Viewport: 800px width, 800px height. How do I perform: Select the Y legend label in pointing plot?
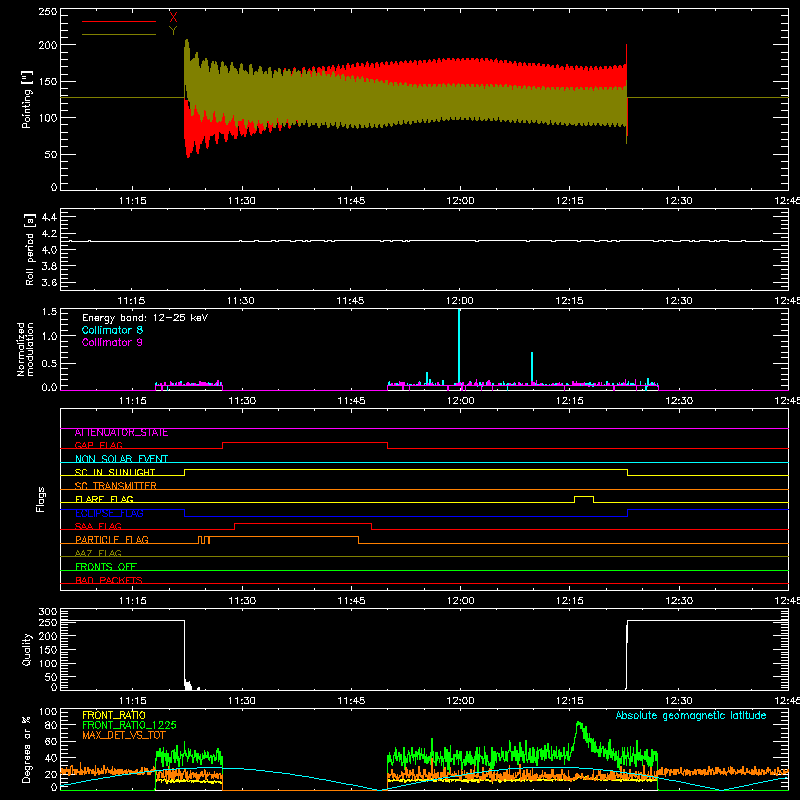[x=173, y=31]
